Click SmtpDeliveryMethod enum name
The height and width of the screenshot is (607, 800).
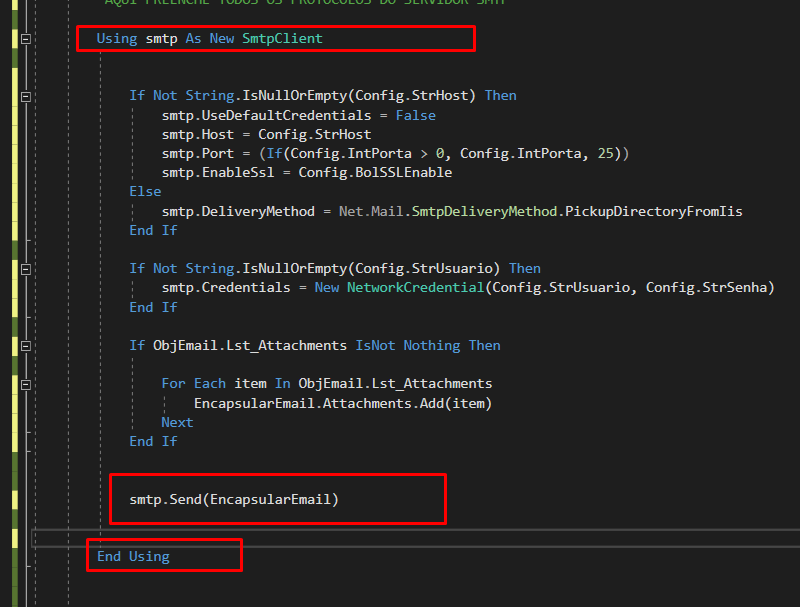click(484, 211)
